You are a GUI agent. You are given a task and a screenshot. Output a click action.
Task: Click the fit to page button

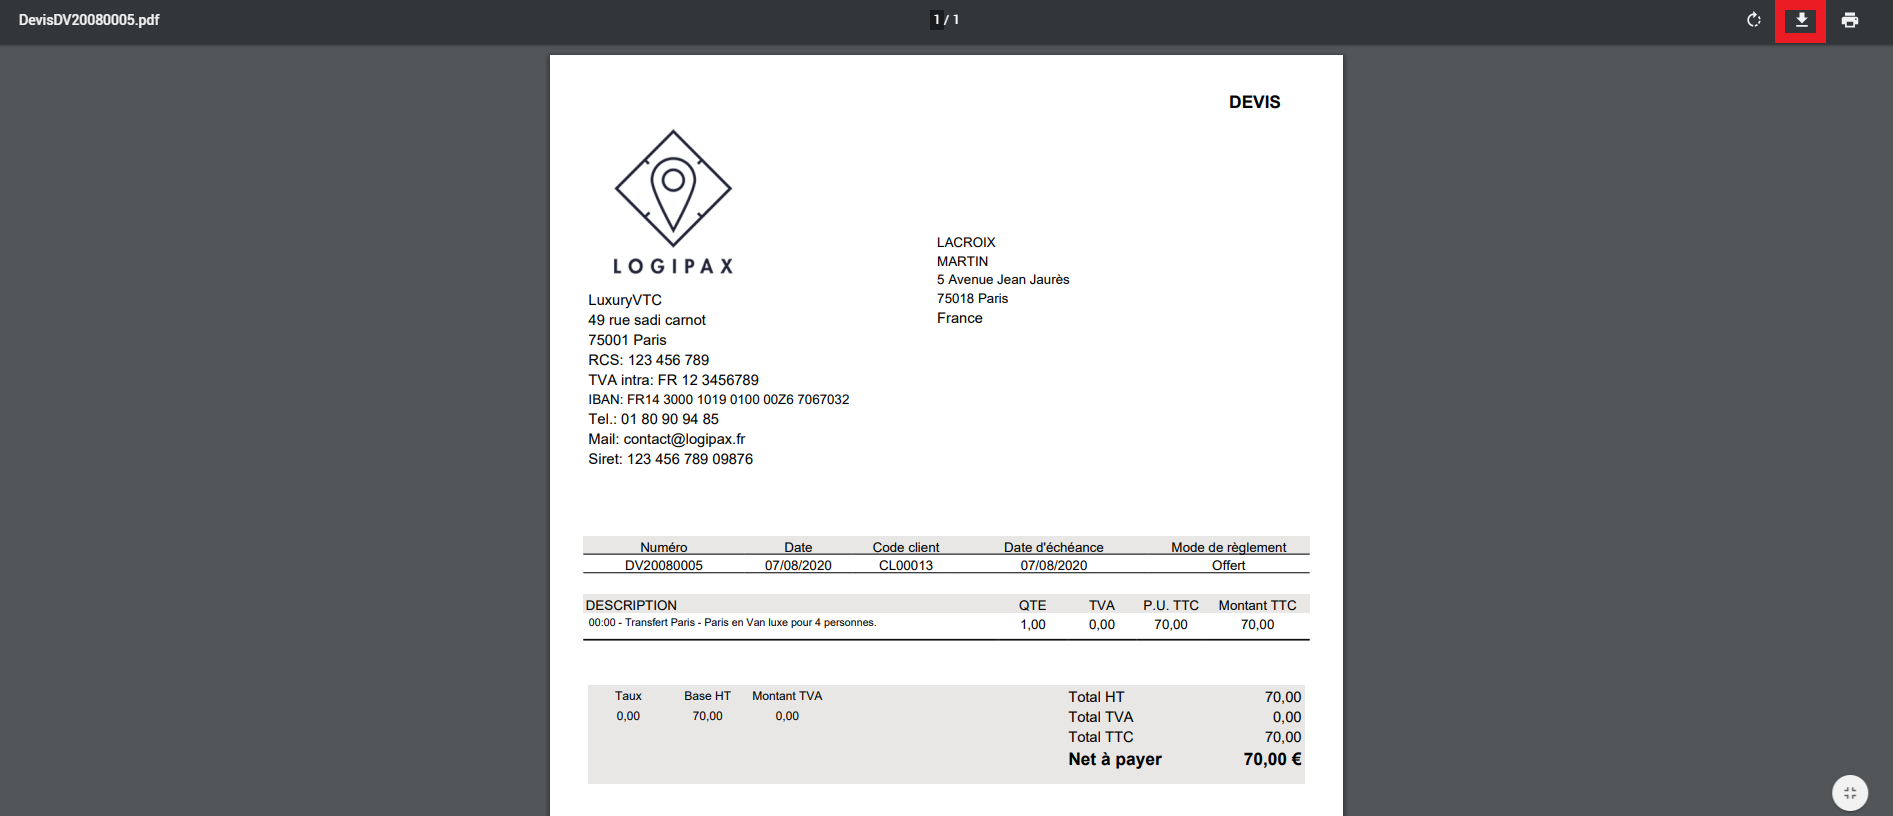click(1849, 793)
